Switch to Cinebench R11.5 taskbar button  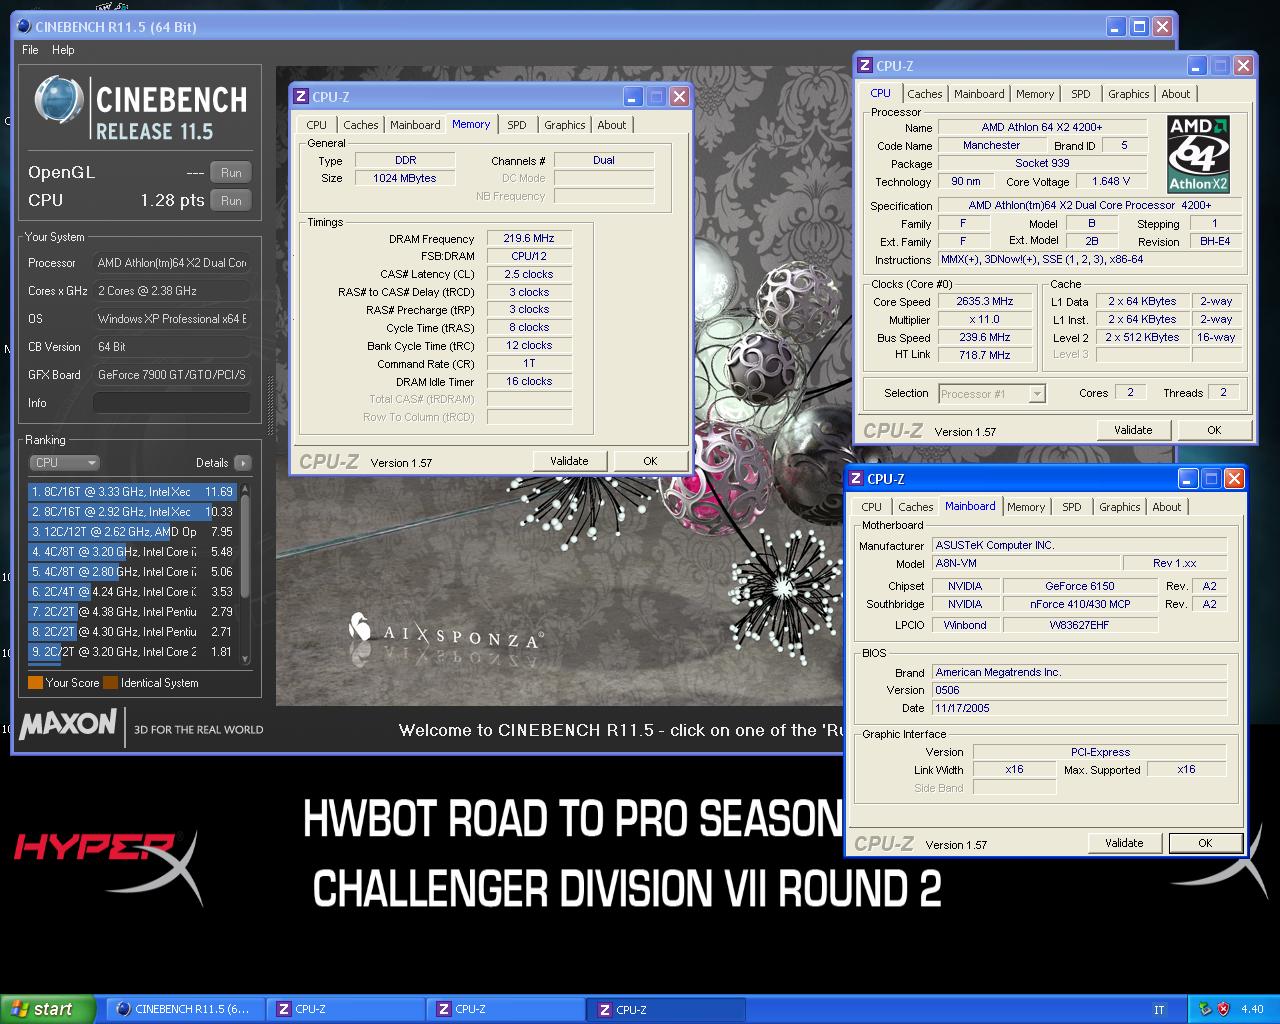(x=184, y=1009)
